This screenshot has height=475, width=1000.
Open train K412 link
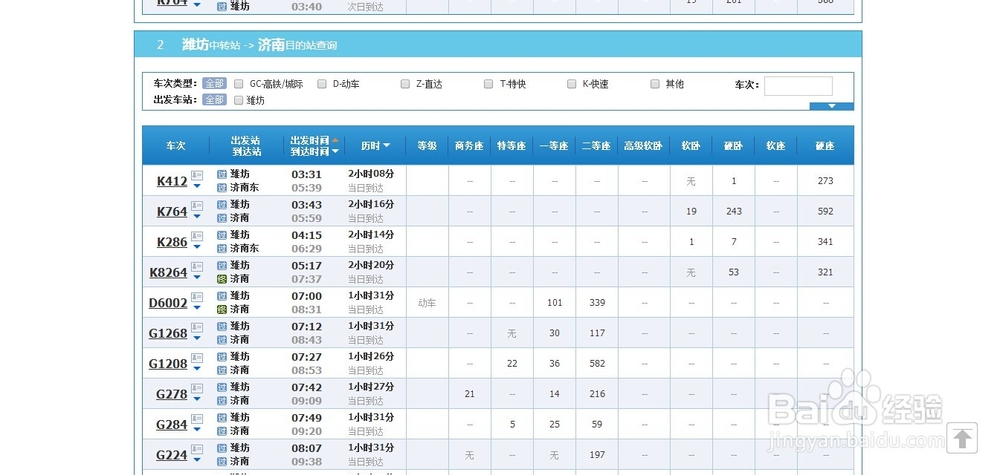pyautogui.click(x=172, y=181)
